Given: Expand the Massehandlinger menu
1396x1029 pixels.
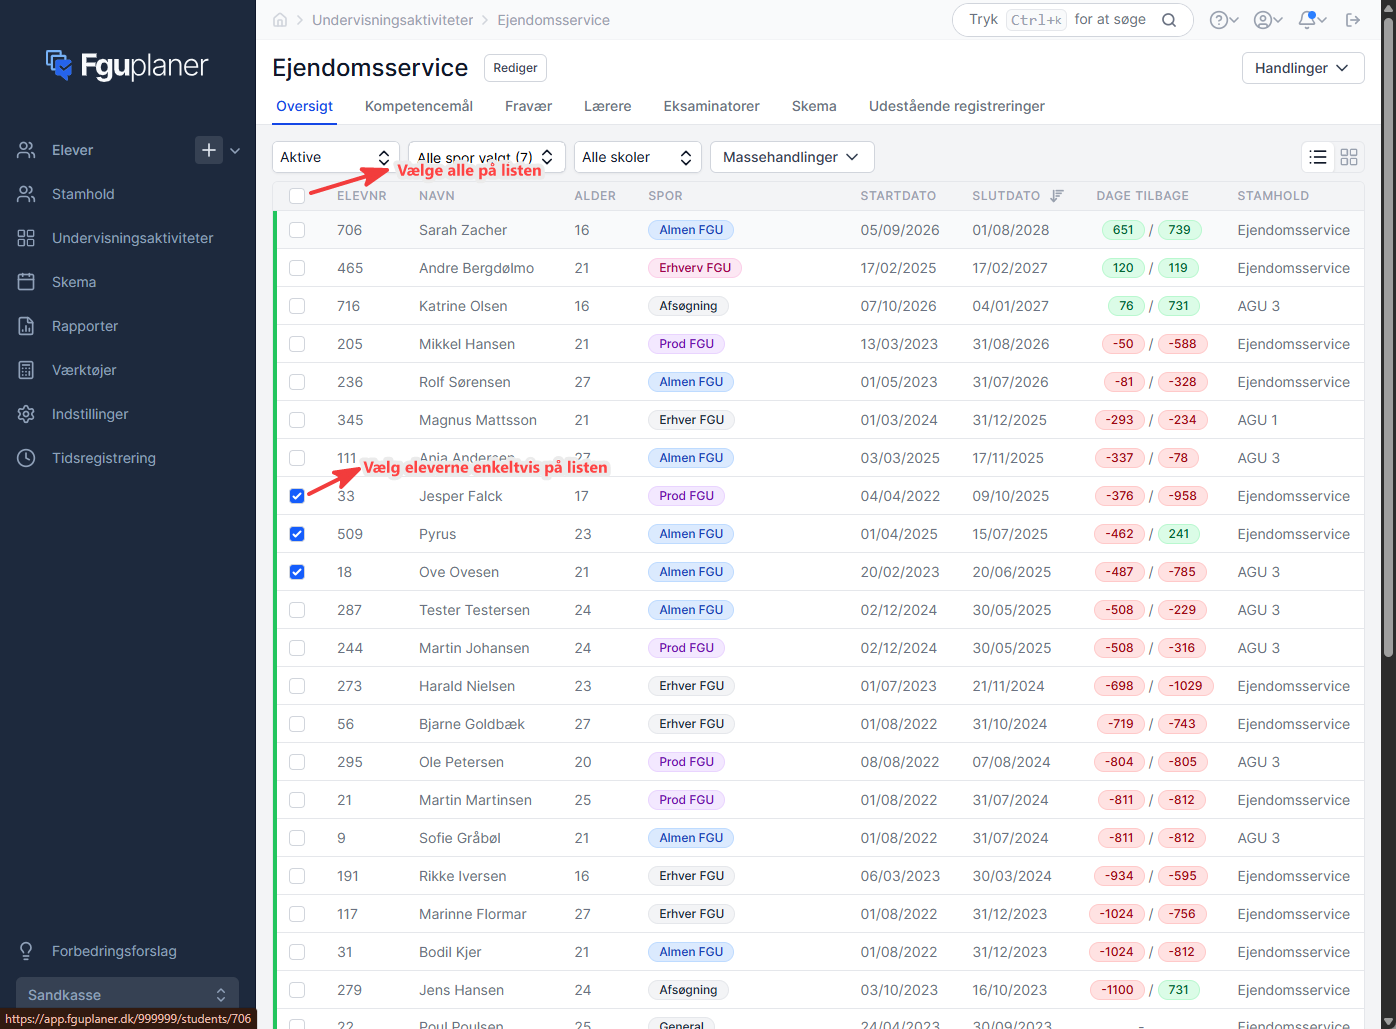Looking at the screenshot, I should click(x=792, y=157).
